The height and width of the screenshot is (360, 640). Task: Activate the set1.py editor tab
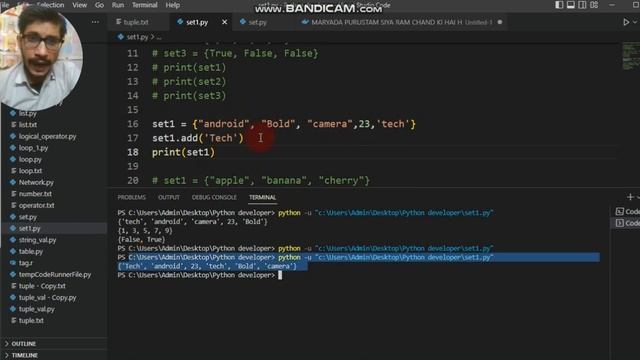197,22
